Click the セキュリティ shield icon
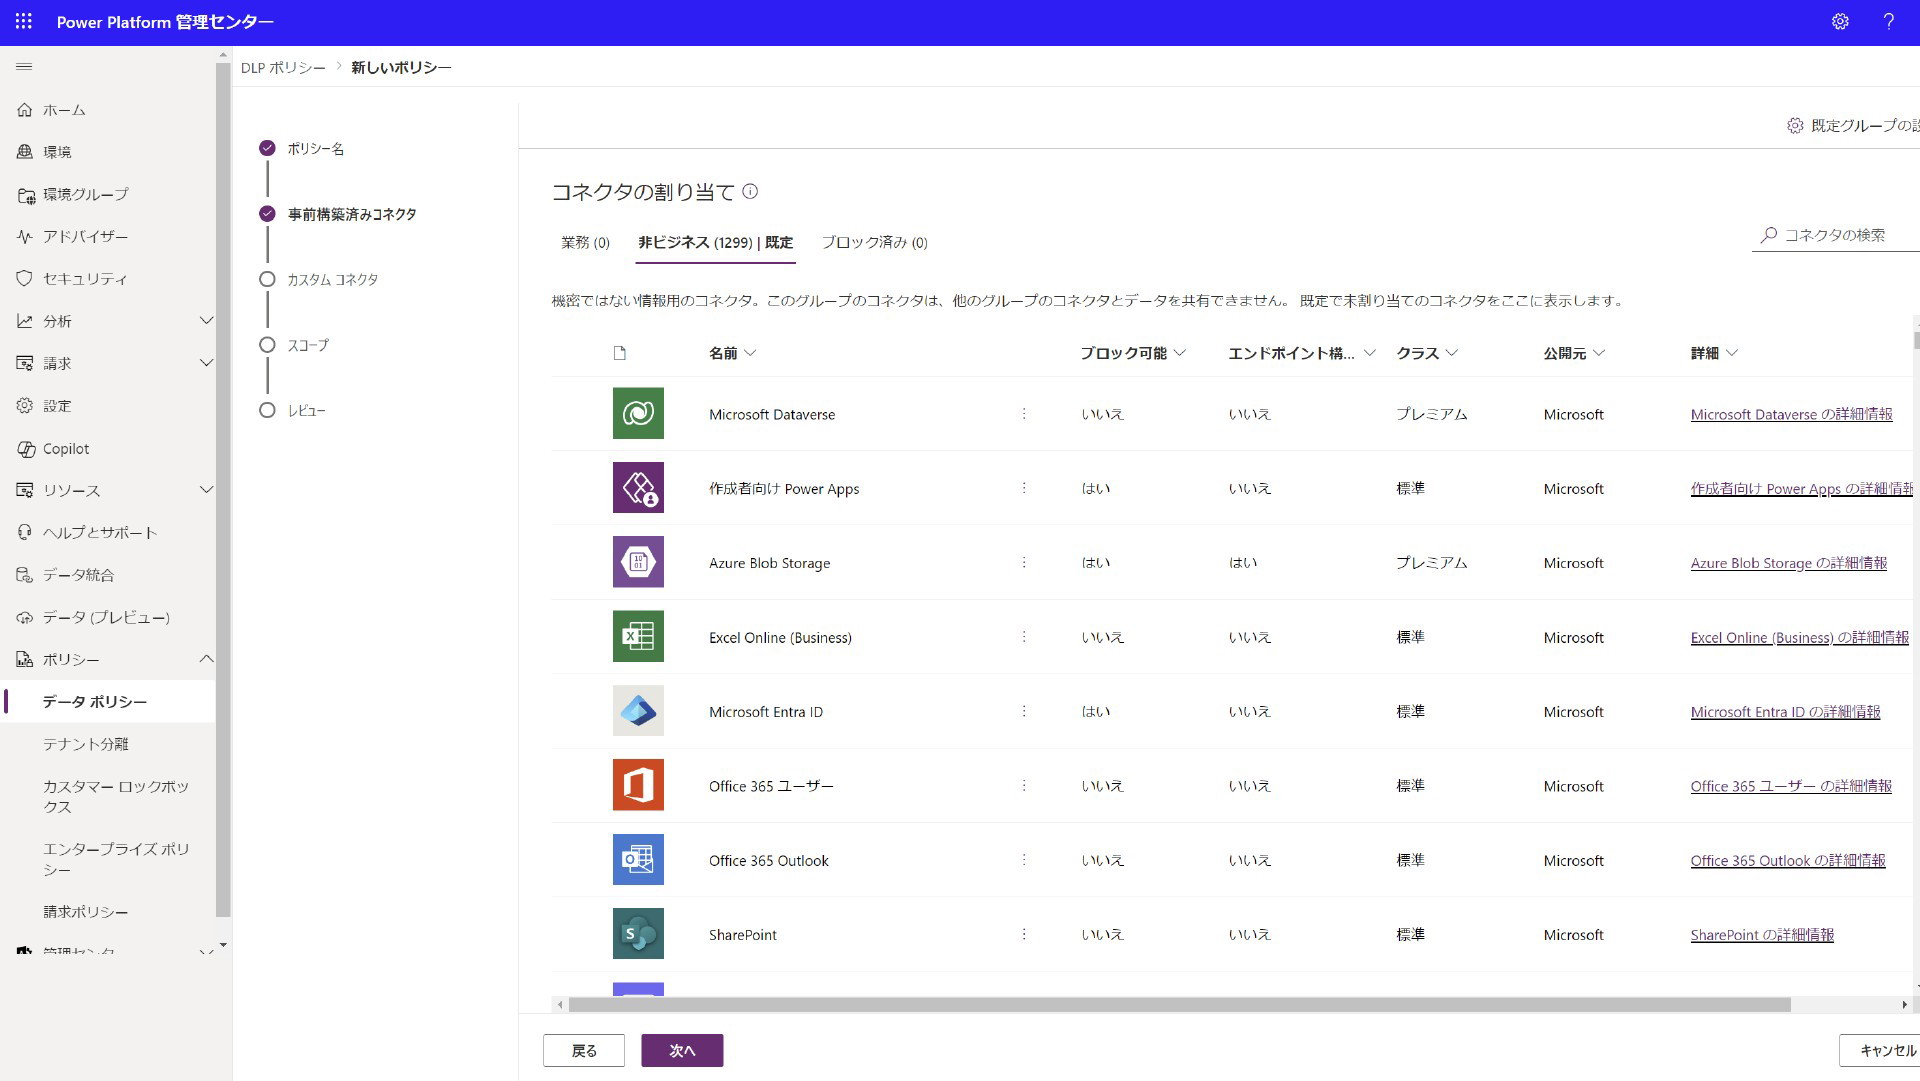1920x1081 pixels. (x=25, y=279)
